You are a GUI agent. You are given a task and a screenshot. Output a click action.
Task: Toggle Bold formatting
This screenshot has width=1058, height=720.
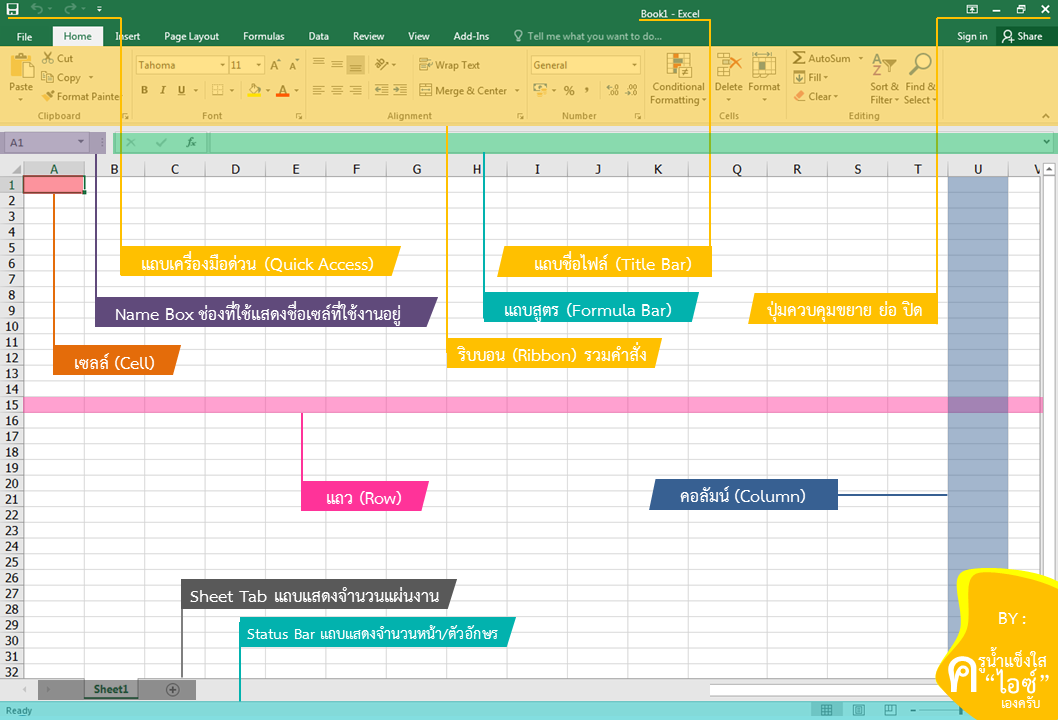tap(144, 91)
